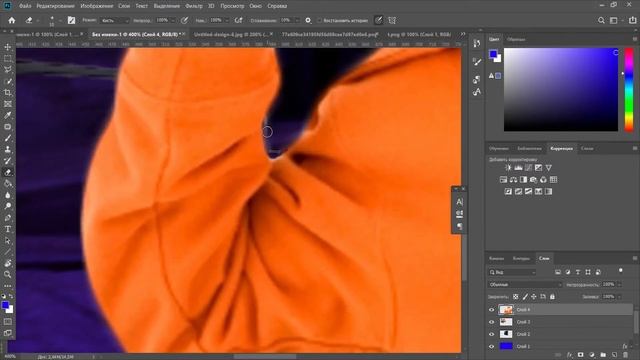The height and width of the screenshot is (360, 640).
Task: Delete layer using the trash icon
Action: click(625, 355)
